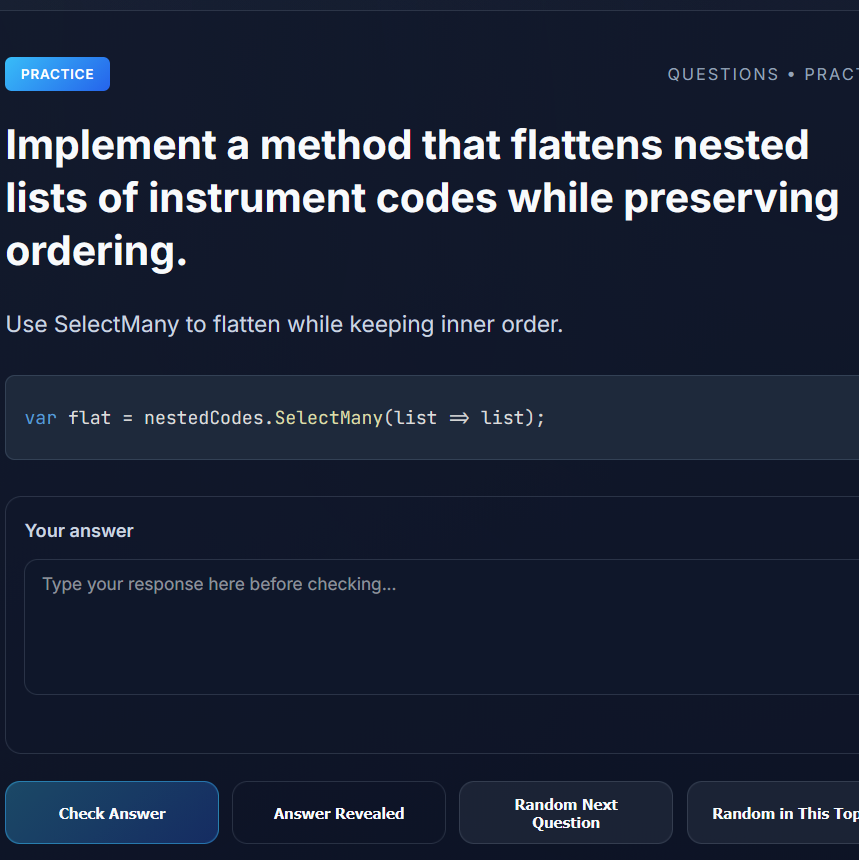Click the semicolon ending the code line
Image resolution: width=859 pixels, height=860 pixels.
coord(541,417)
